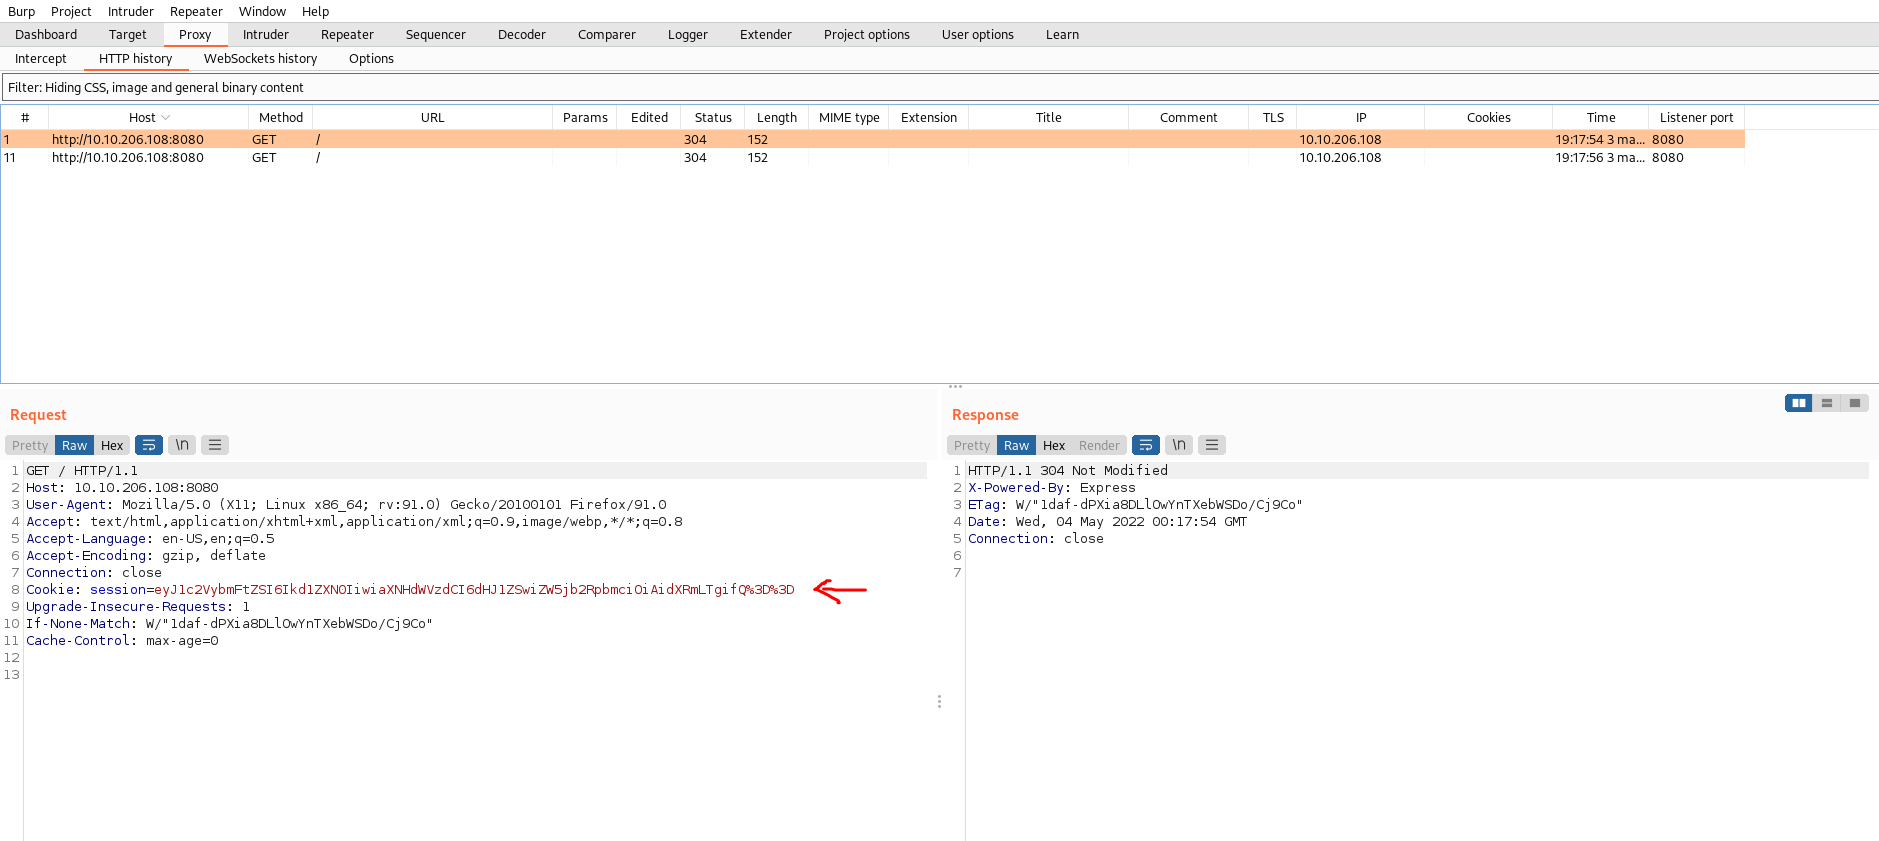Select Raw view in Response panel

point(1017,446)
